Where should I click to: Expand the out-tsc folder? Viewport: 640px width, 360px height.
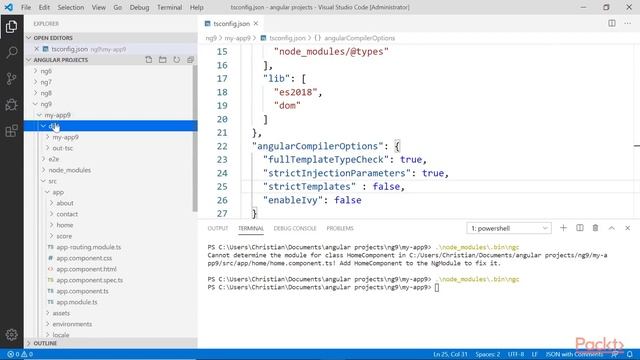62,148
